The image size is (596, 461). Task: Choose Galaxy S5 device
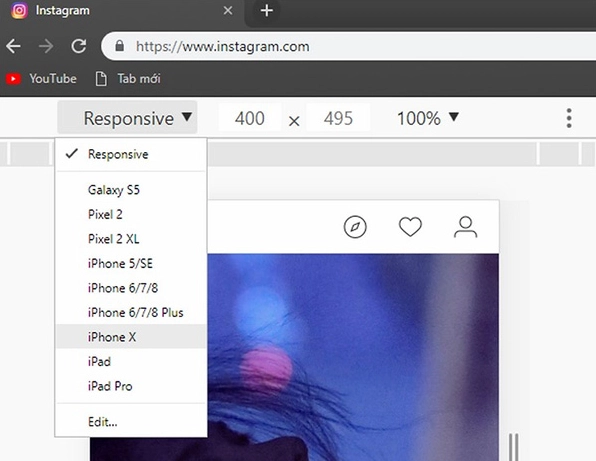click(131, 189)
